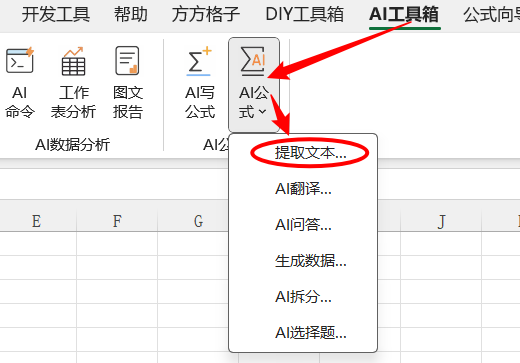Pick 生成数据... from the AI公式 menu

303,261
